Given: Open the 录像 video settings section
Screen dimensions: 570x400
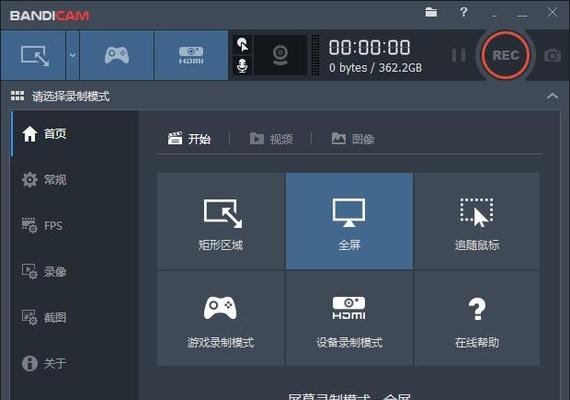Looking at the screenshot, I should point(75,271).
